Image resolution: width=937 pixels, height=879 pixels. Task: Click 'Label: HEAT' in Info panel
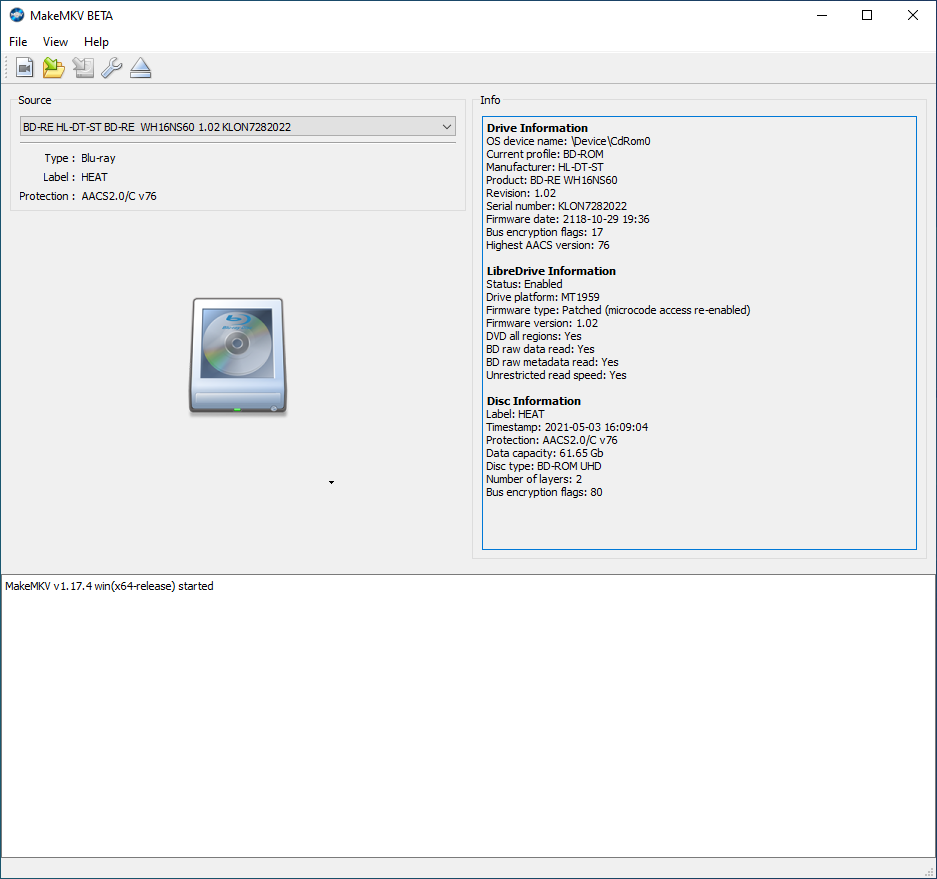515,414
